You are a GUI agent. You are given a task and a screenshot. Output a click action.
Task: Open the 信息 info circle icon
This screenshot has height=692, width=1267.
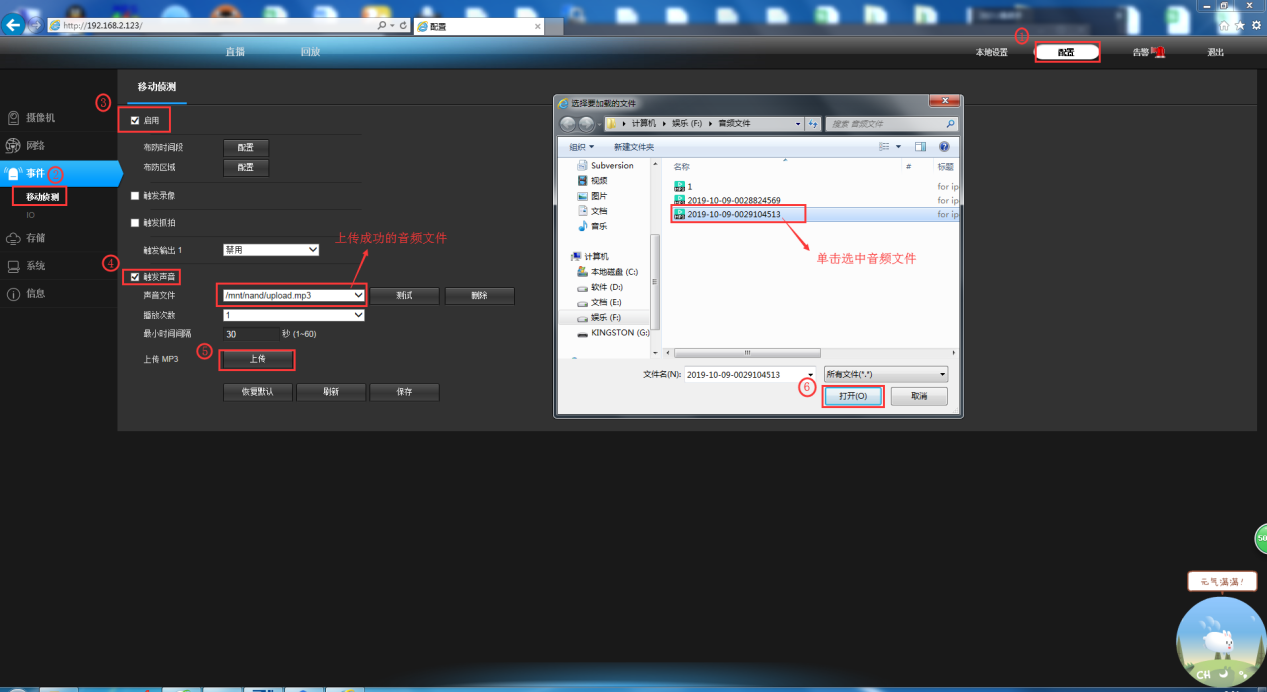[14, 294]
